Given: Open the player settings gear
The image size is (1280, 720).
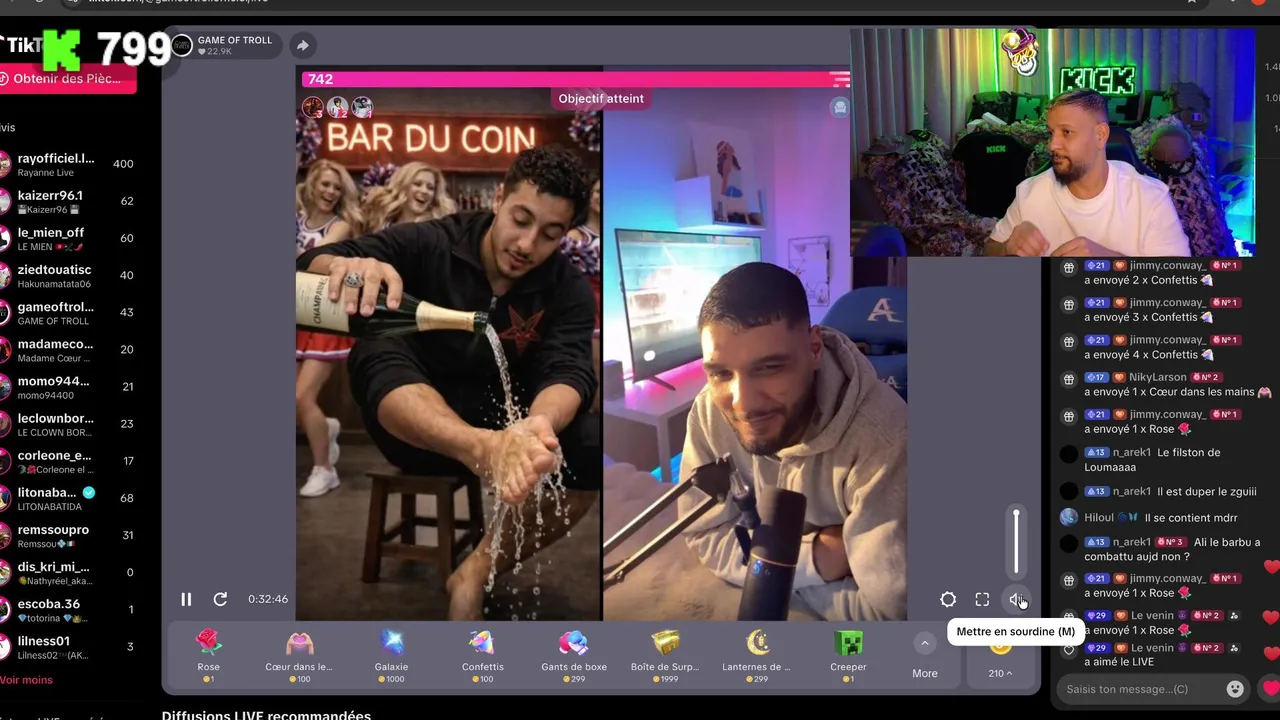Looking at the screenshot, I should [x=948, y=599].
